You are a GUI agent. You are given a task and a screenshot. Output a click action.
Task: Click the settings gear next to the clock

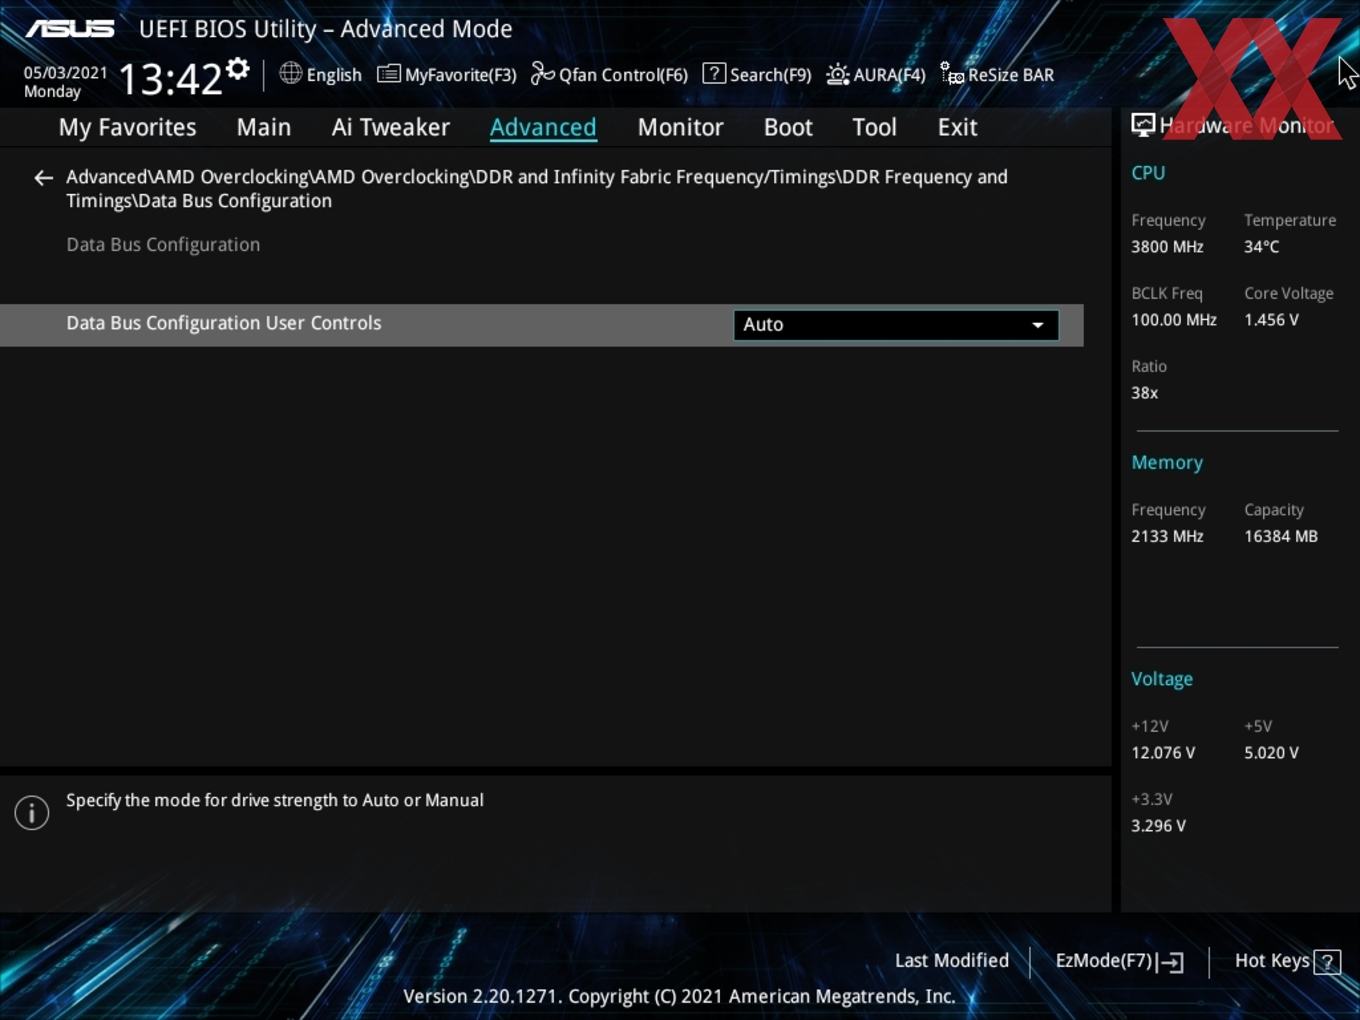[237, 69]
